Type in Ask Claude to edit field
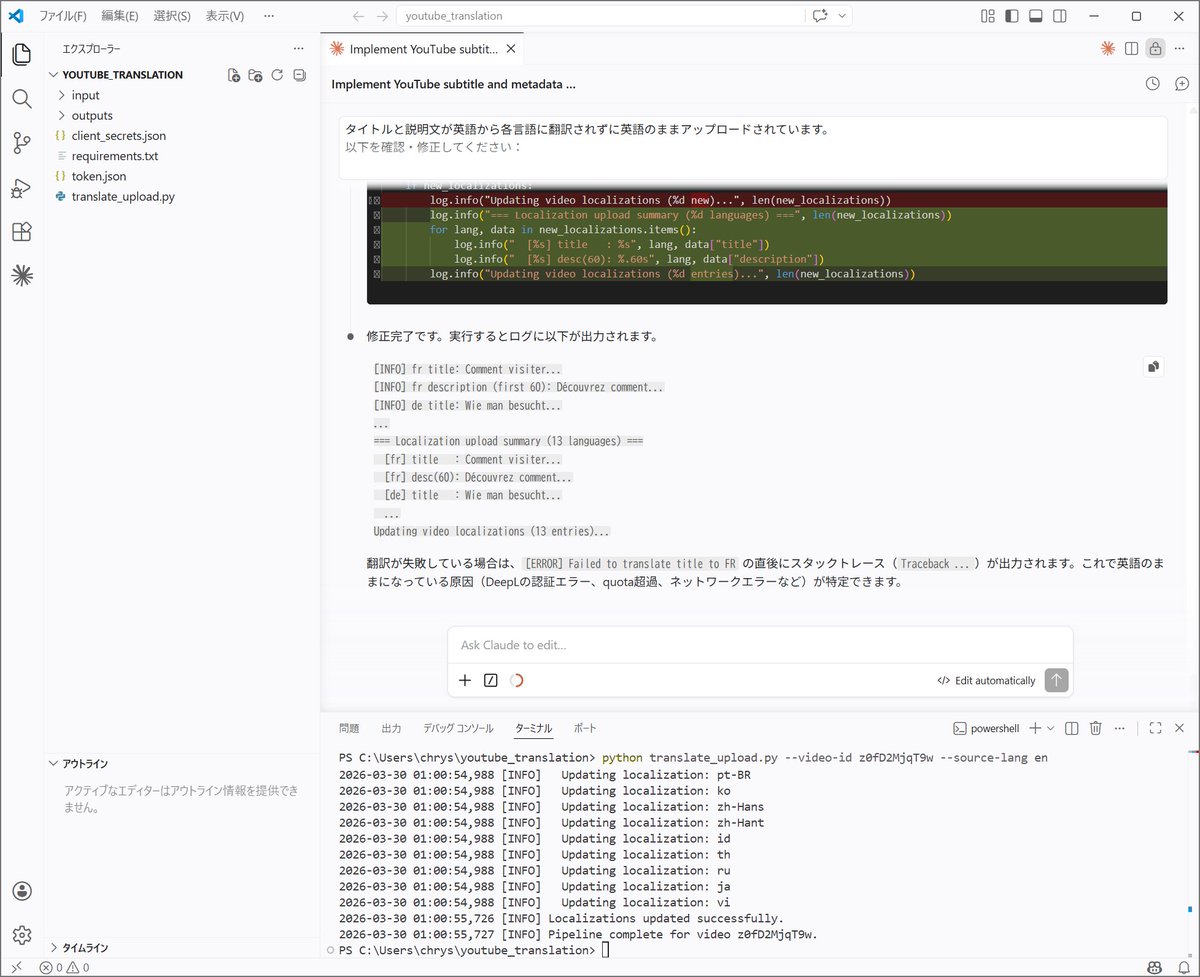 tap(760, 646)
